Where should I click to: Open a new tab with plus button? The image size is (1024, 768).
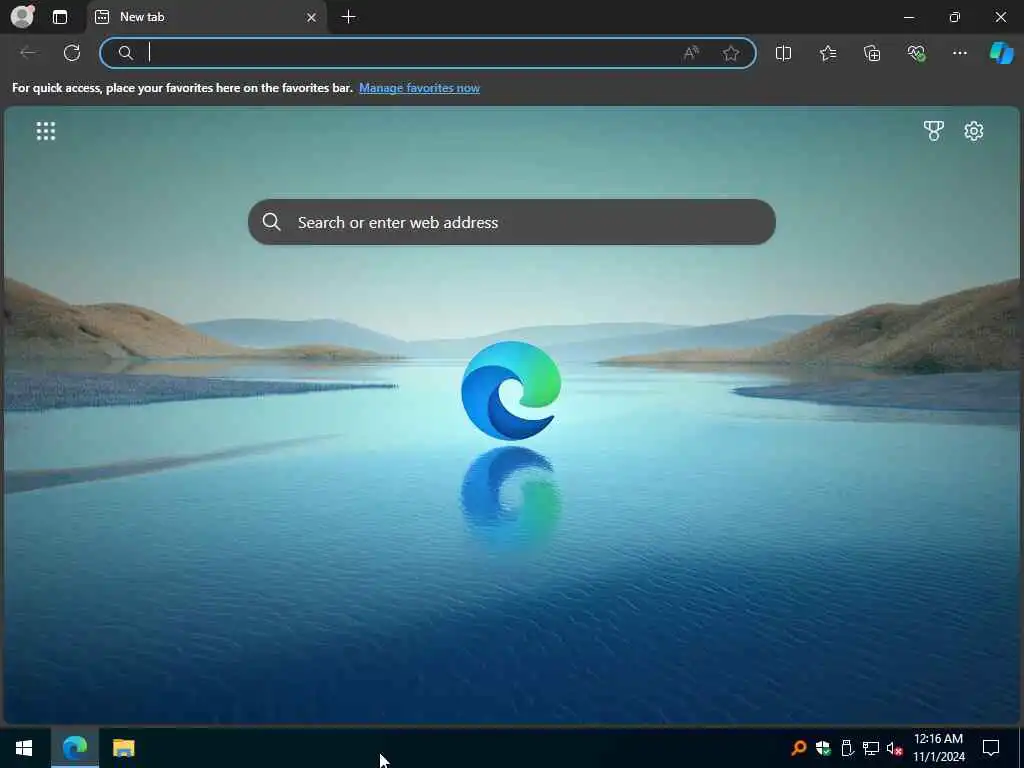[349, 17]
